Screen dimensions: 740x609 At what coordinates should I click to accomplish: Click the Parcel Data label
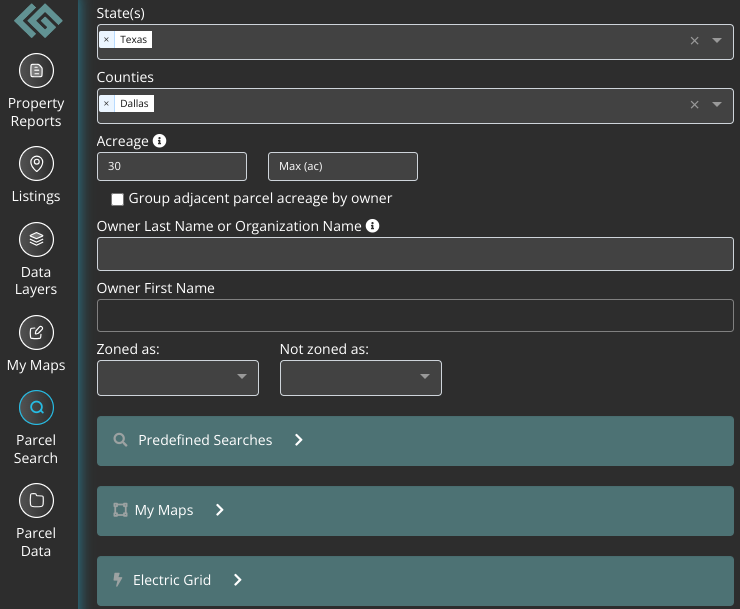click(36, 542)
